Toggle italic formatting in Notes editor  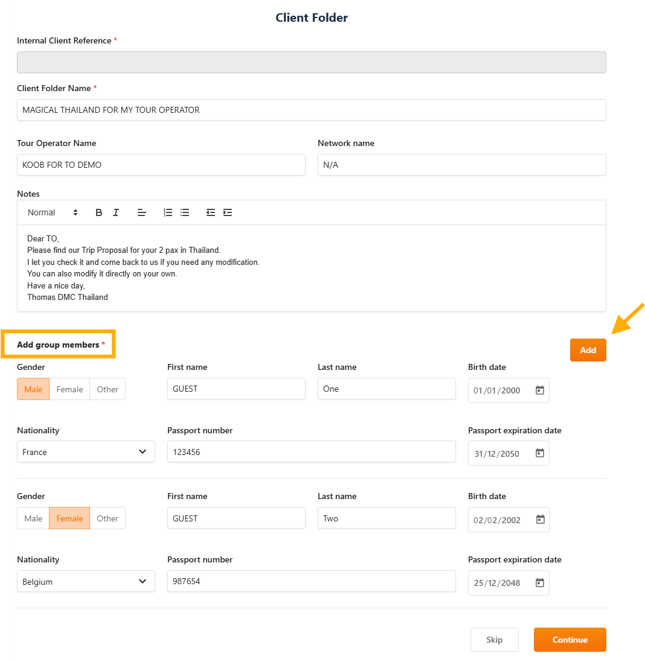pyautogui.click(x=116, y=213)
